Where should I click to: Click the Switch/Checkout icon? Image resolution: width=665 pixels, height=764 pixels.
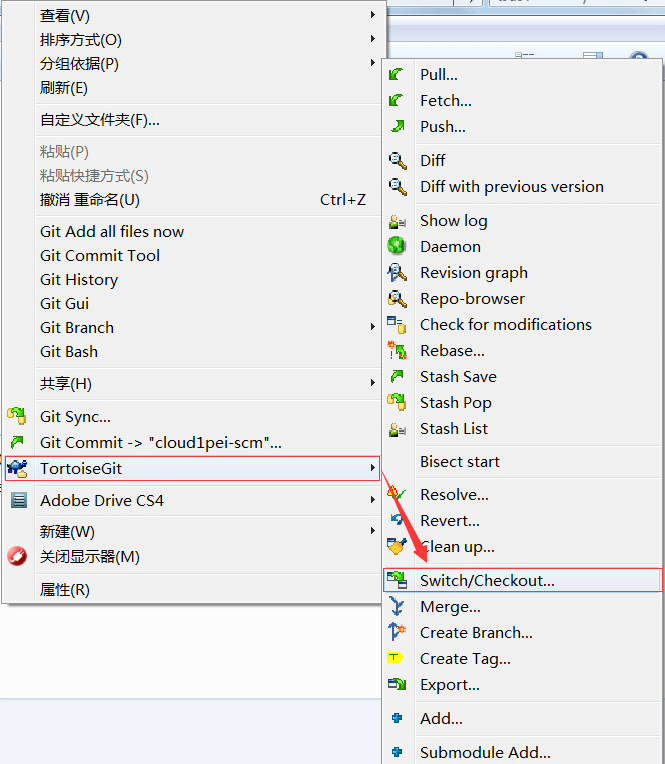397,580
